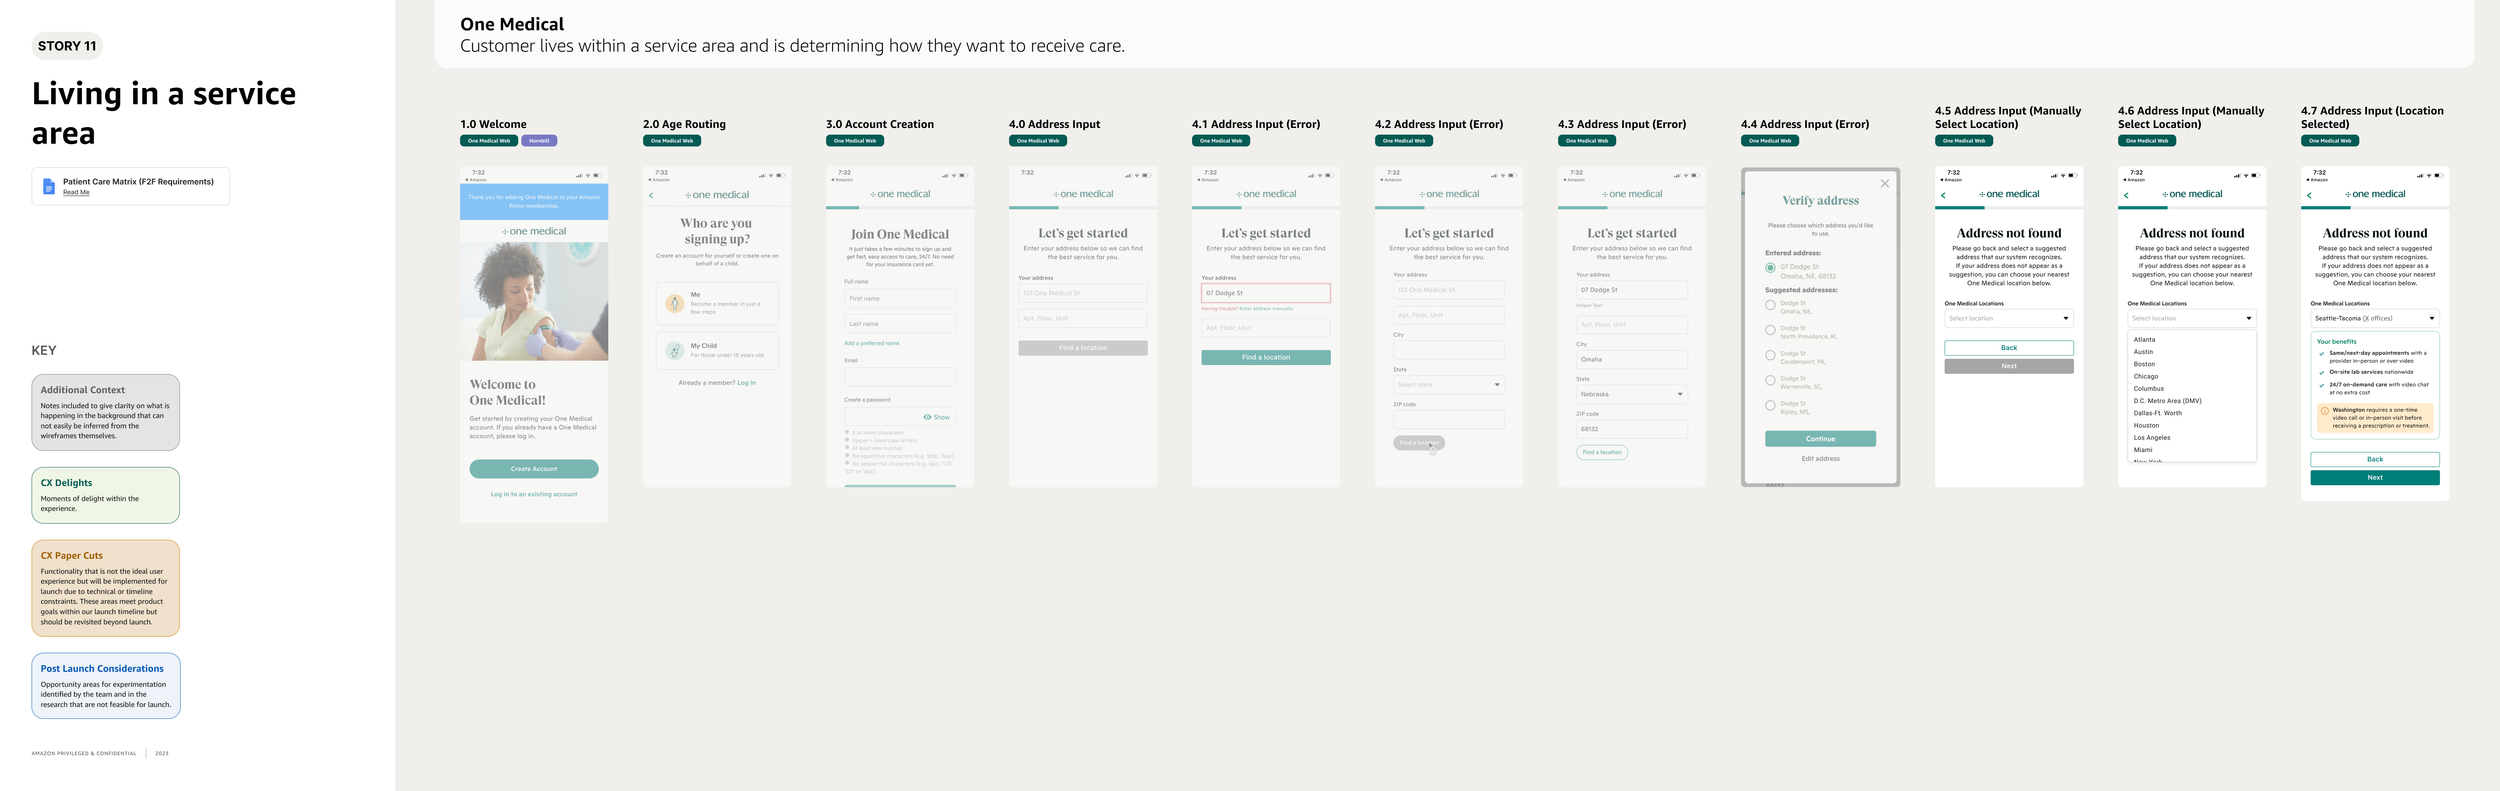Select the Dodge St Ripley, MS radio
2500x791 pixels.
coord(1770,405)
